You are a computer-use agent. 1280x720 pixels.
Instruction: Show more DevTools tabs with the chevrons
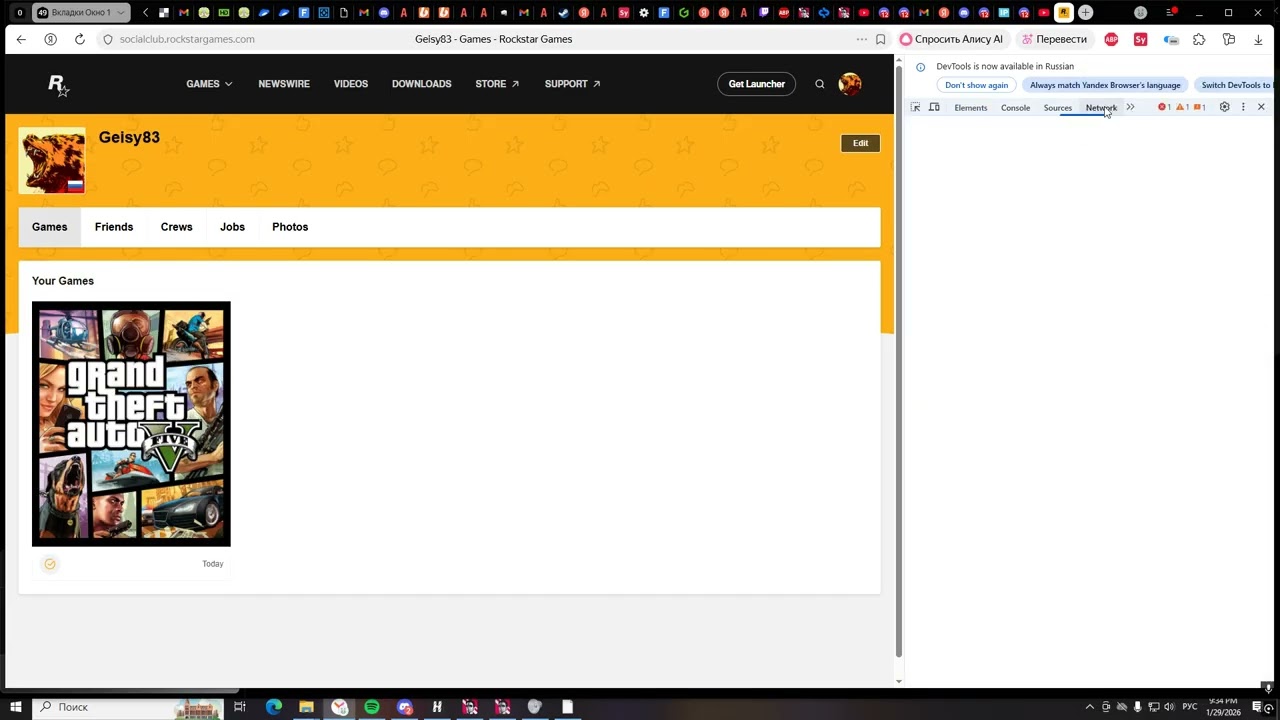(1131, 107)
